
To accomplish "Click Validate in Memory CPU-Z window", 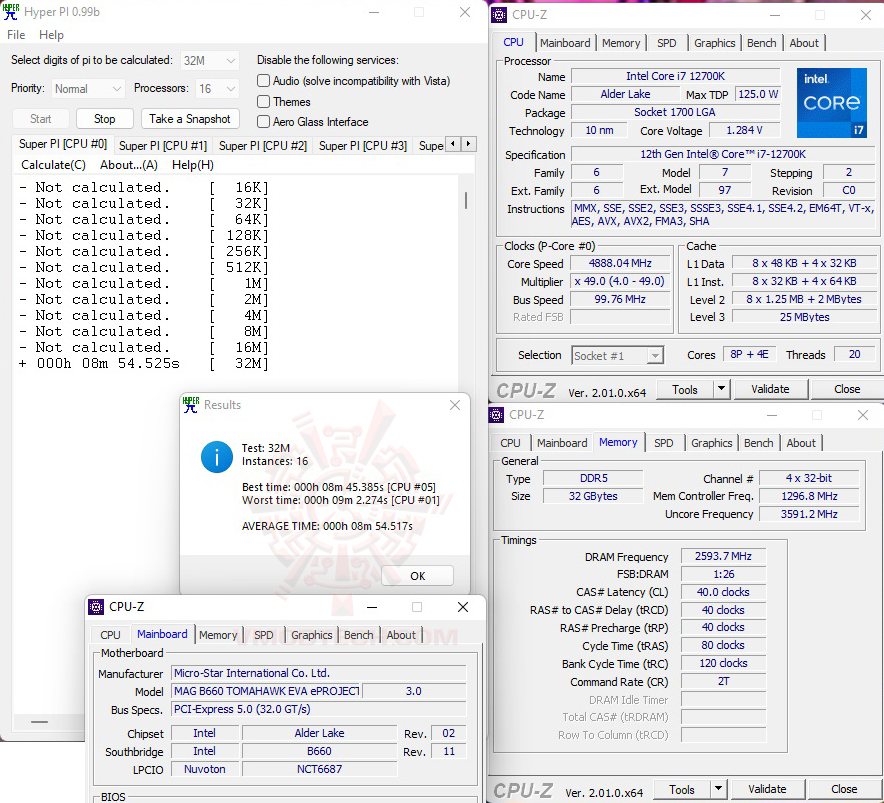I will 767,789.
